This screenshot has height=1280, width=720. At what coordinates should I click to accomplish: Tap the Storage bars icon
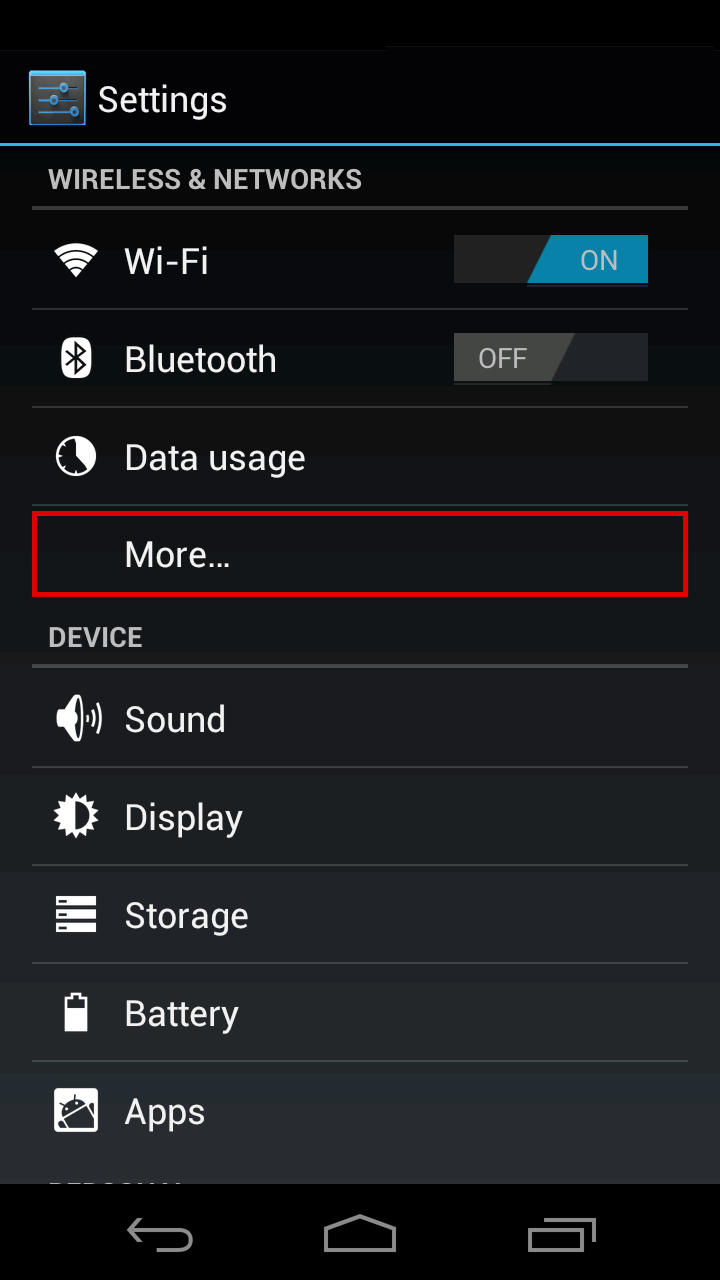(x=76, y=914)
